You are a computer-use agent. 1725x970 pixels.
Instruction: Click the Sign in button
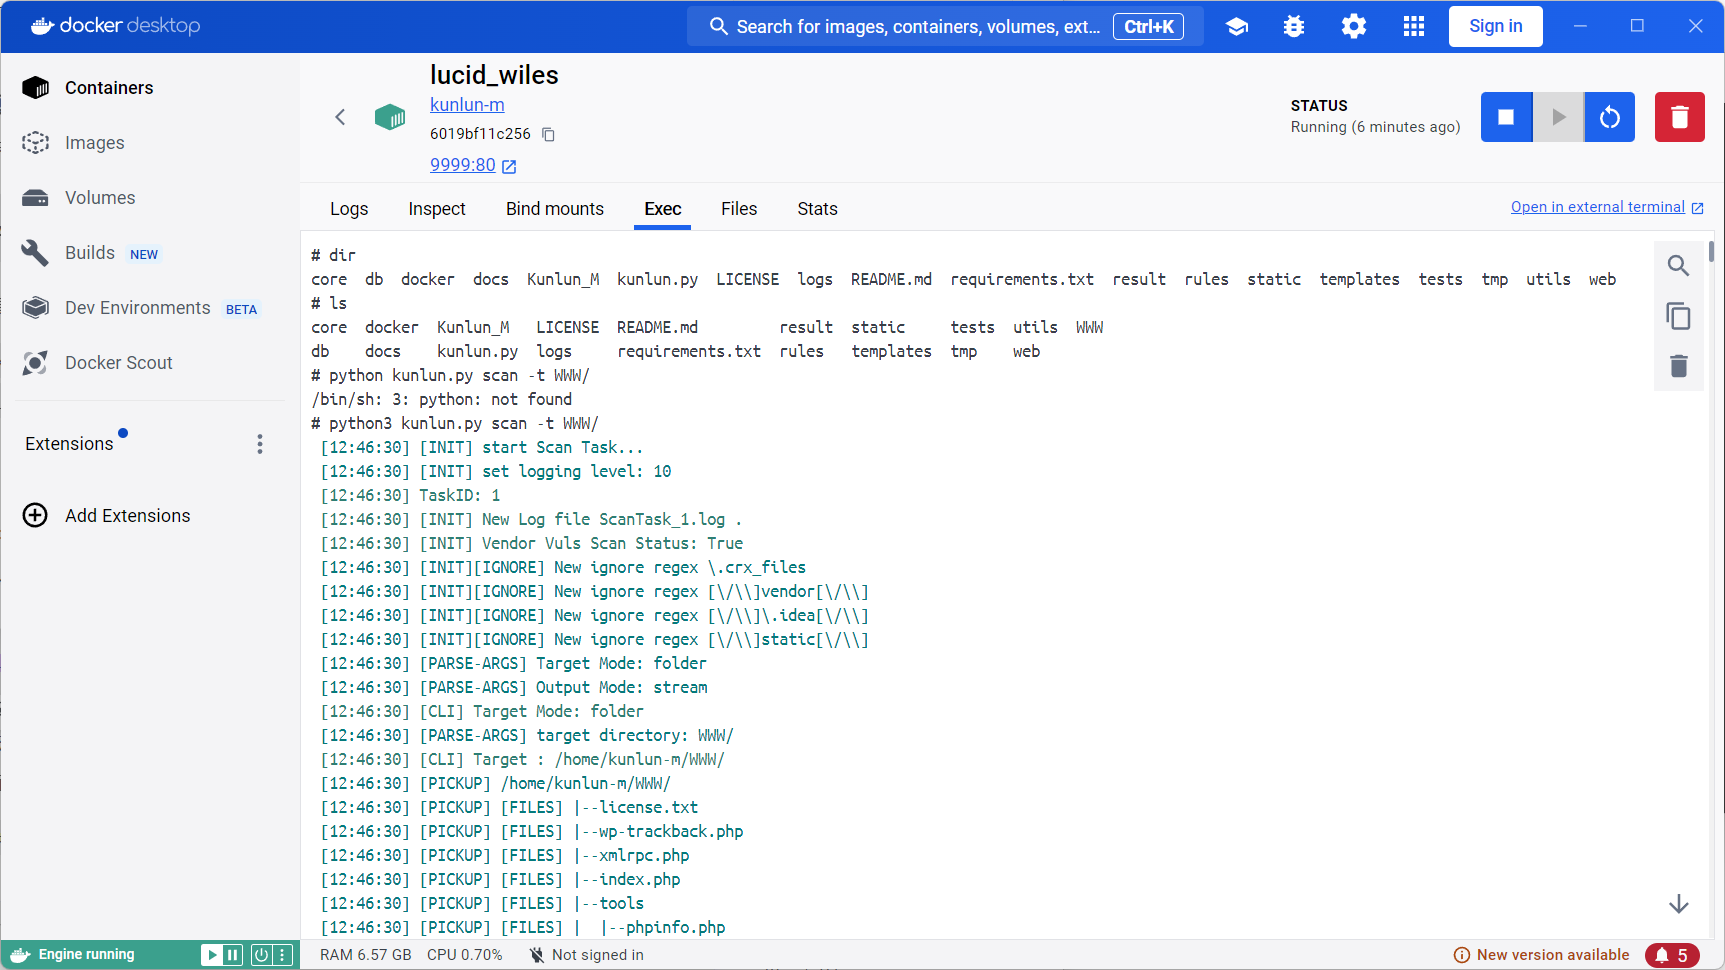coord(1495,27)
